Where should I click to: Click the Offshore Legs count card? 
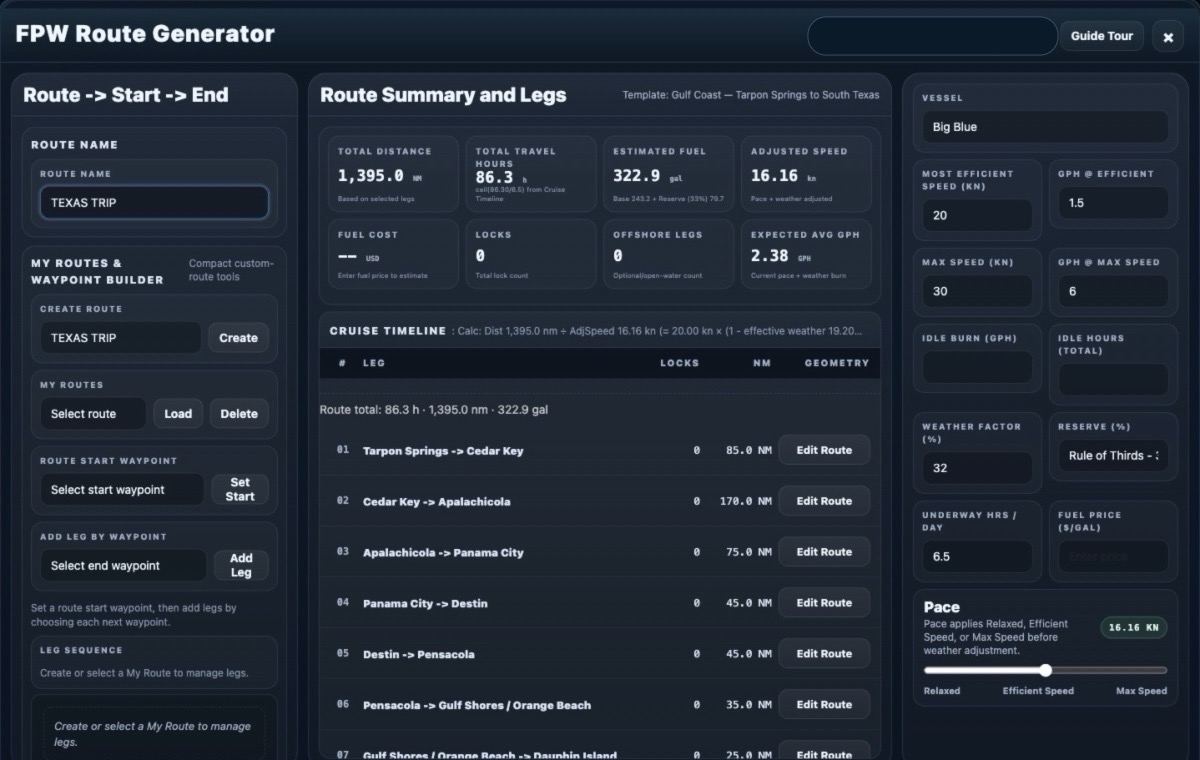click(x=669, y=254)
